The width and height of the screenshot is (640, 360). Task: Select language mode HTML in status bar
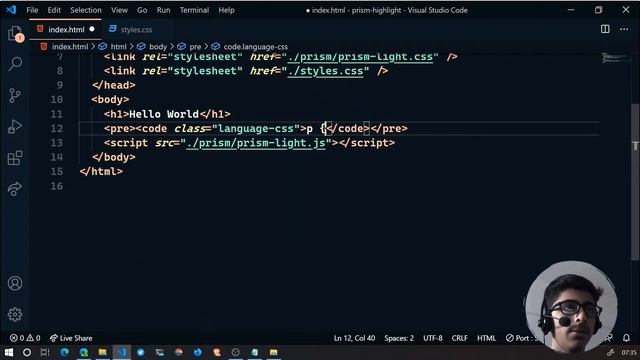pyautogui.click(x=486, y=338)
